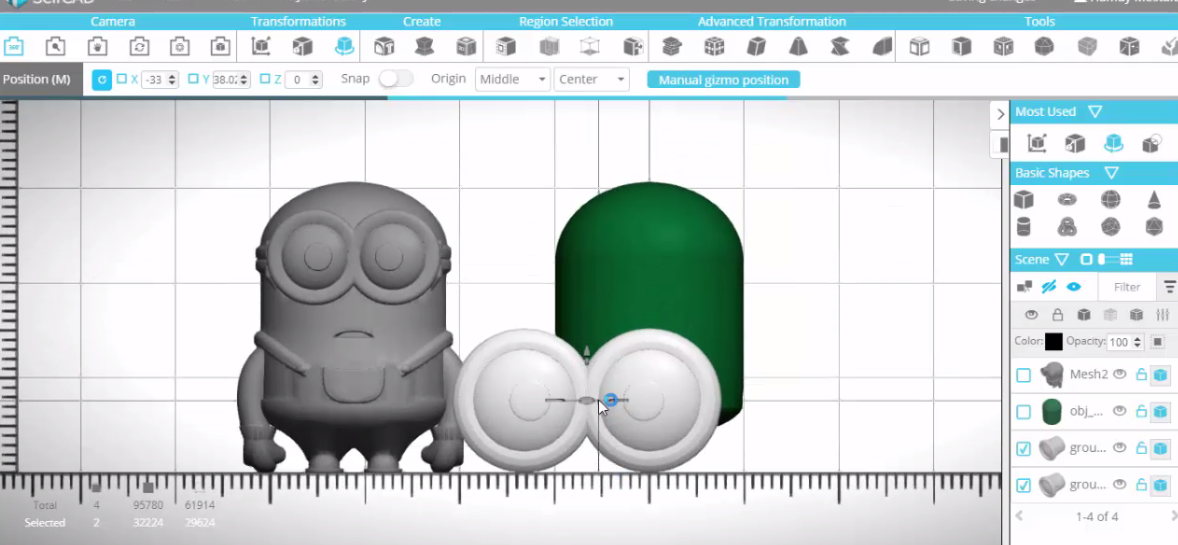Image resolution: width=1178 pixels, height=545 pixels.
Task: Activate the pan camera hand tool
Action: click(97, 47)
